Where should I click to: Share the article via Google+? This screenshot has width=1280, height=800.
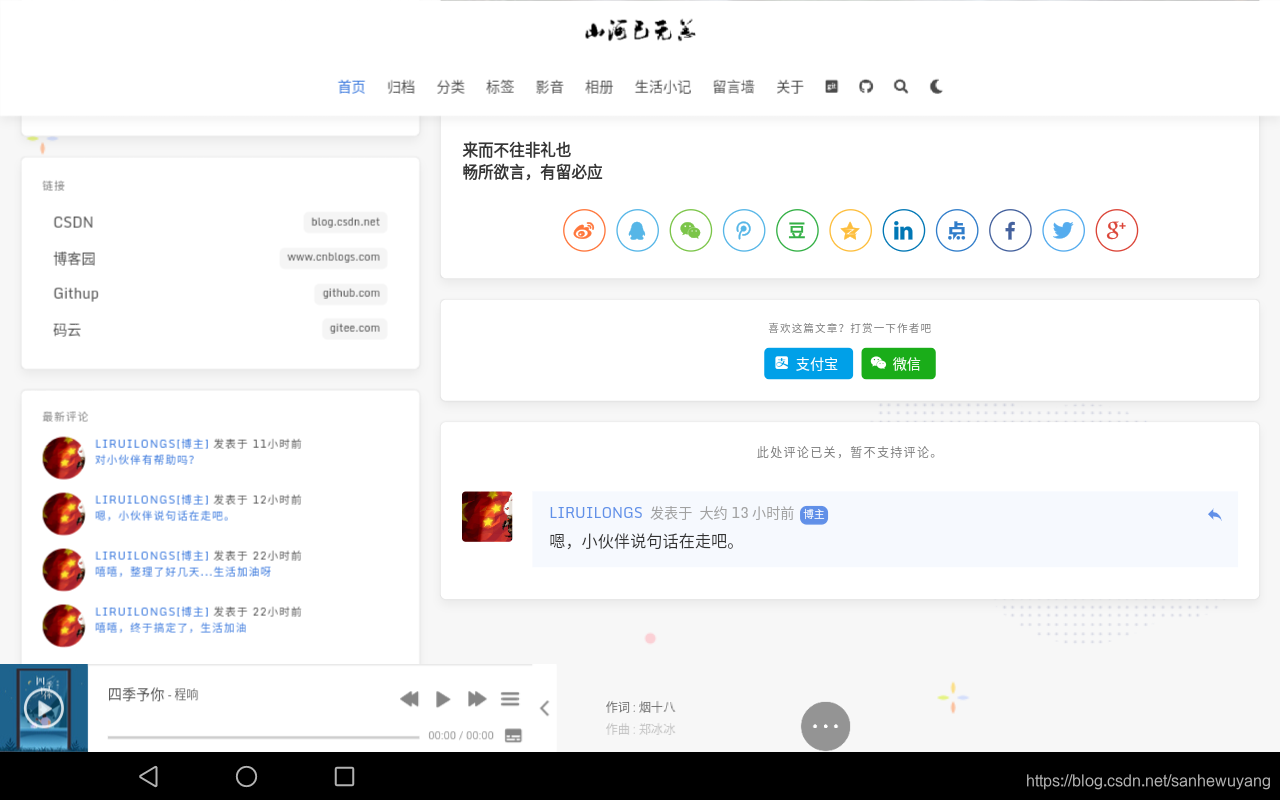[1116, 230]
